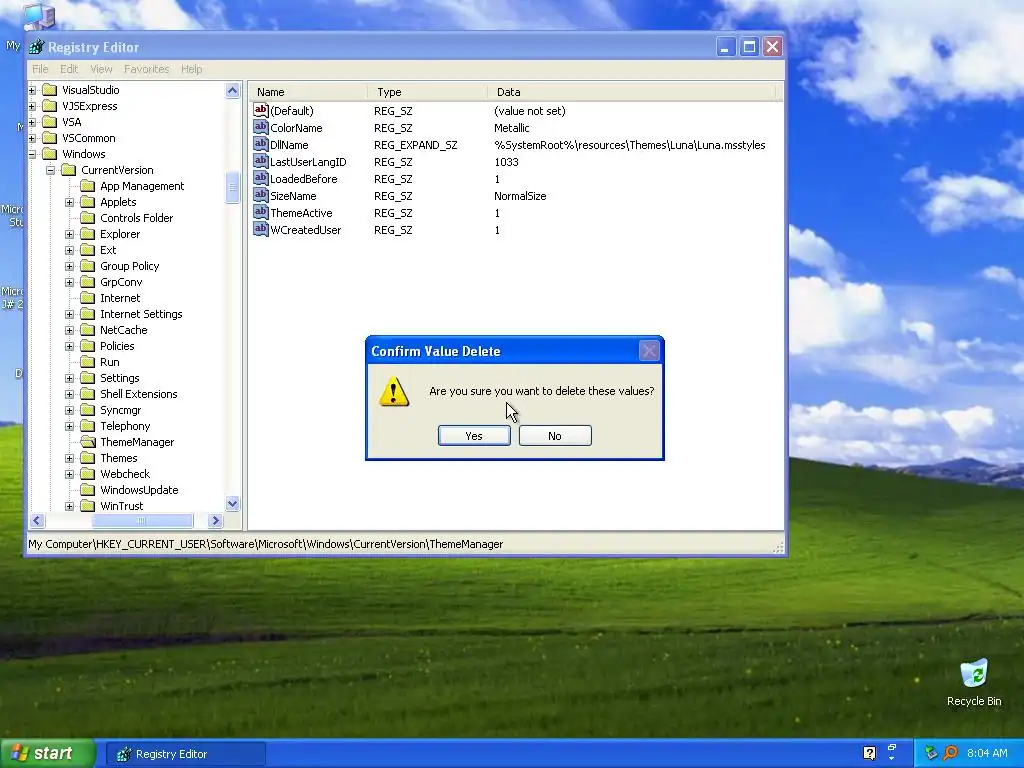Open the Help menu

coord(191,69)
